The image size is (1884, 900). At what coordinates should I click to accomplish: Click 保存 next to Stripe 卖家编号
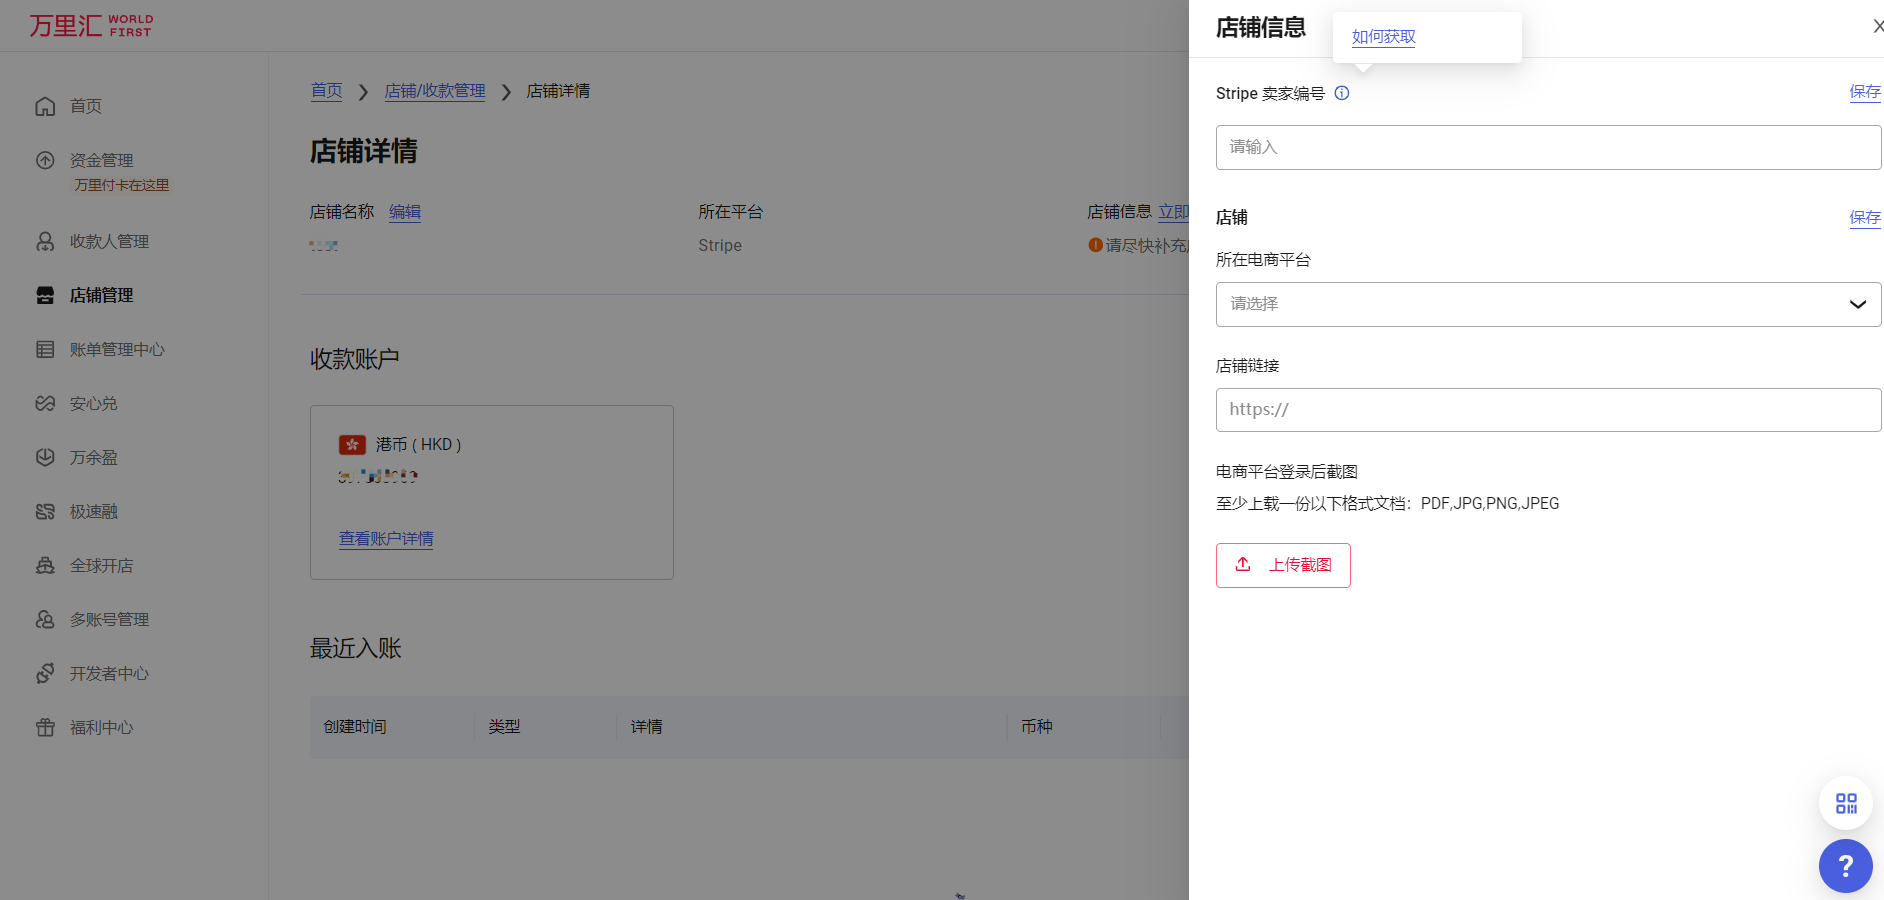tap(1864, 92)
